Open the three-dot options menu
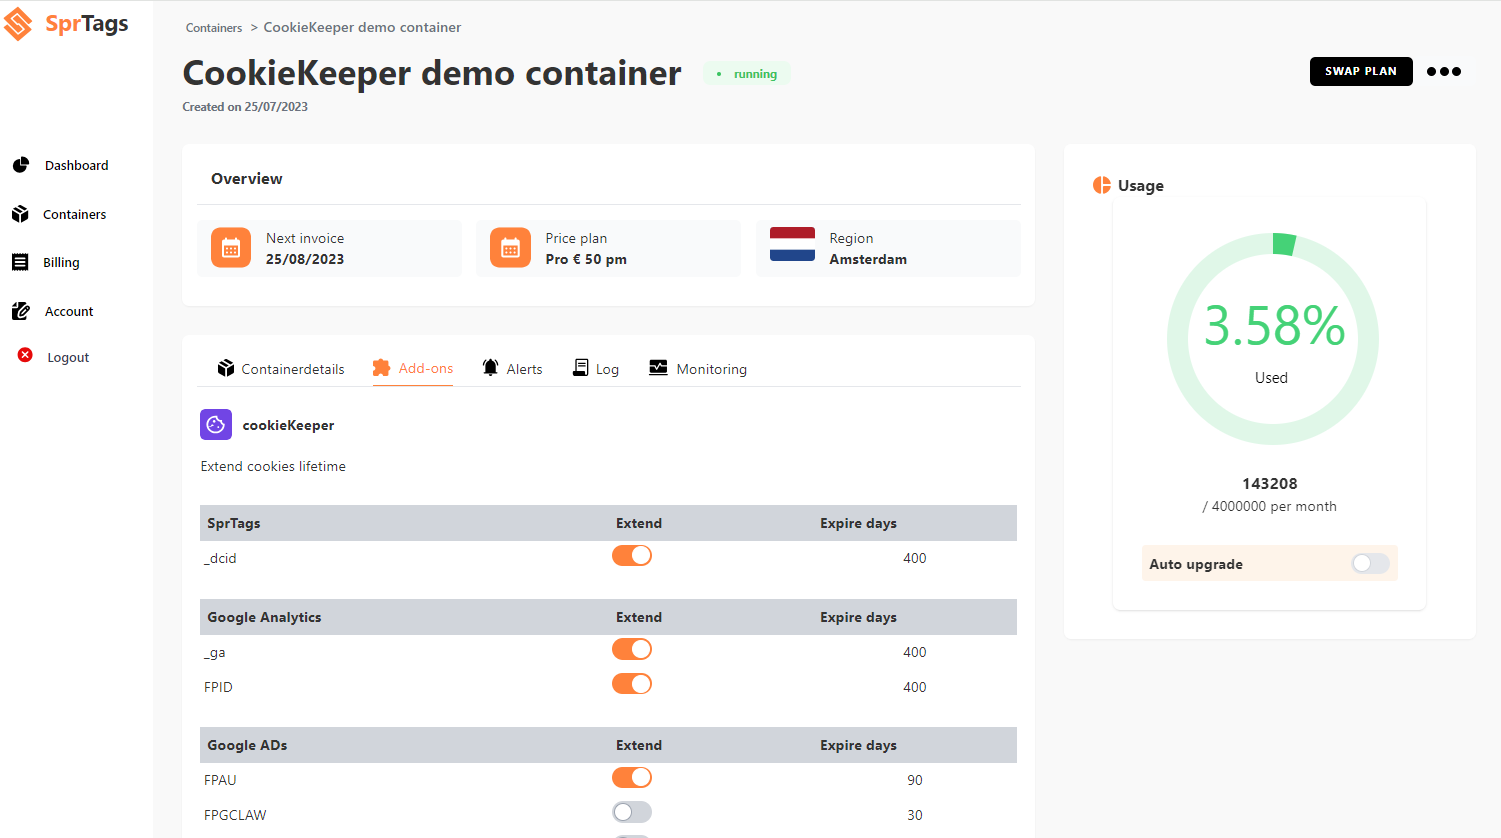This screenshot has height=838, width=1501. point(1443,71)
